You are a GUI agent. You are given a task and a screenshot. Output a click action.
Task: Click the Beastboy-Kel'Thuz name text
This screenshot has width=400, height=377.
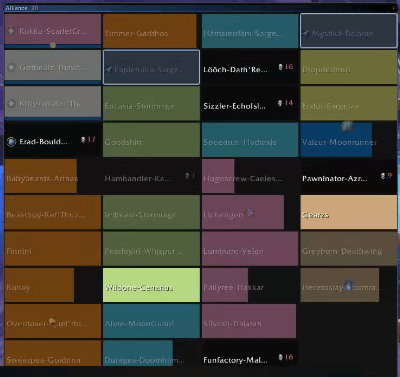click(46, 215)
